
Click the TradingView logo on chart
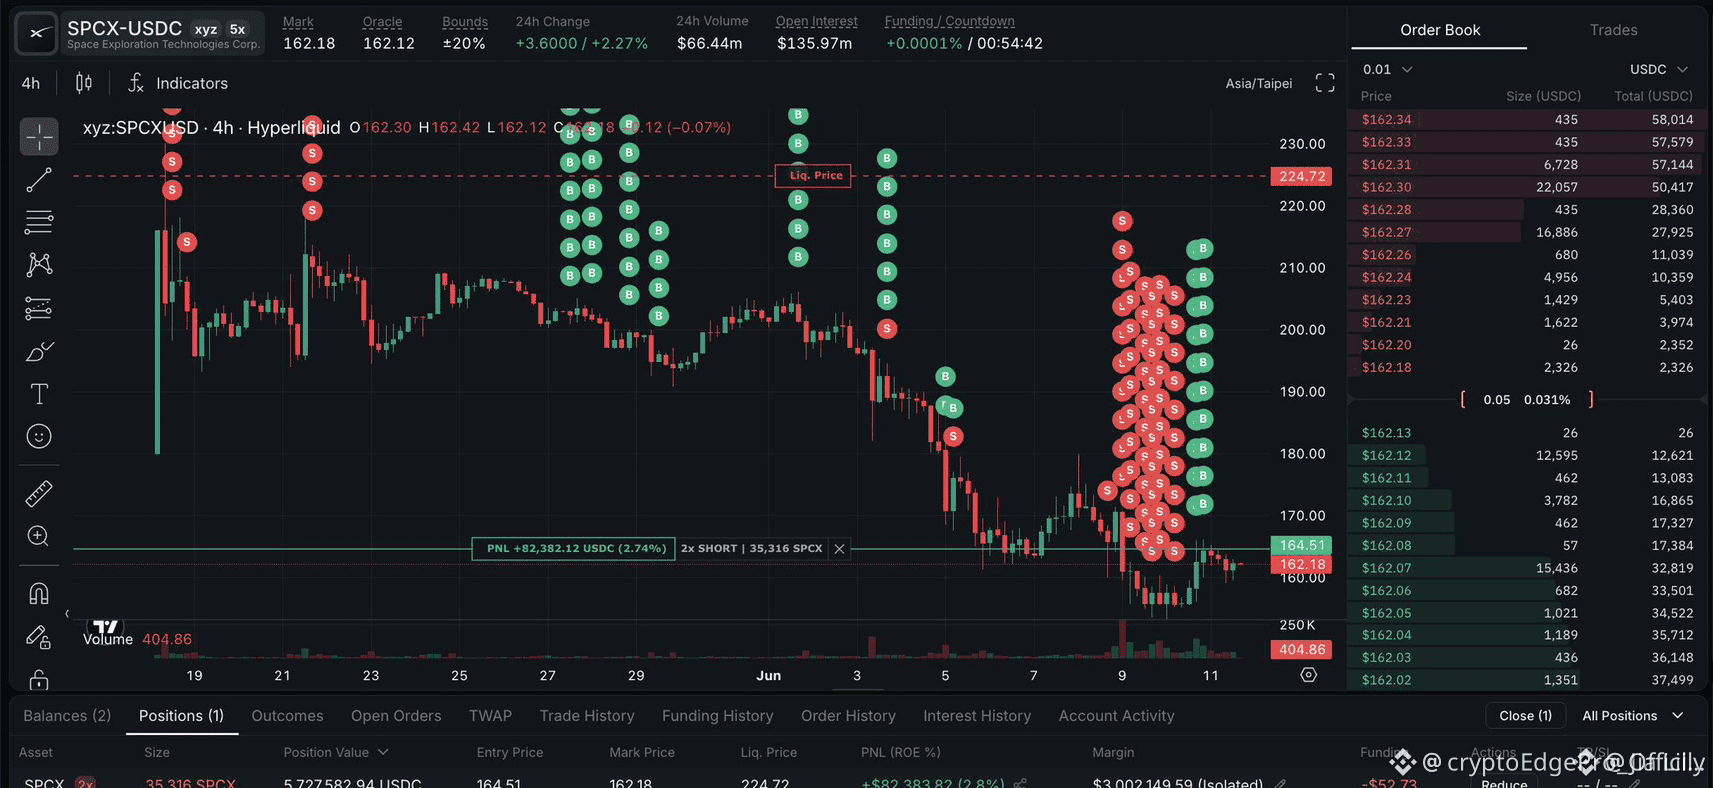105,627
